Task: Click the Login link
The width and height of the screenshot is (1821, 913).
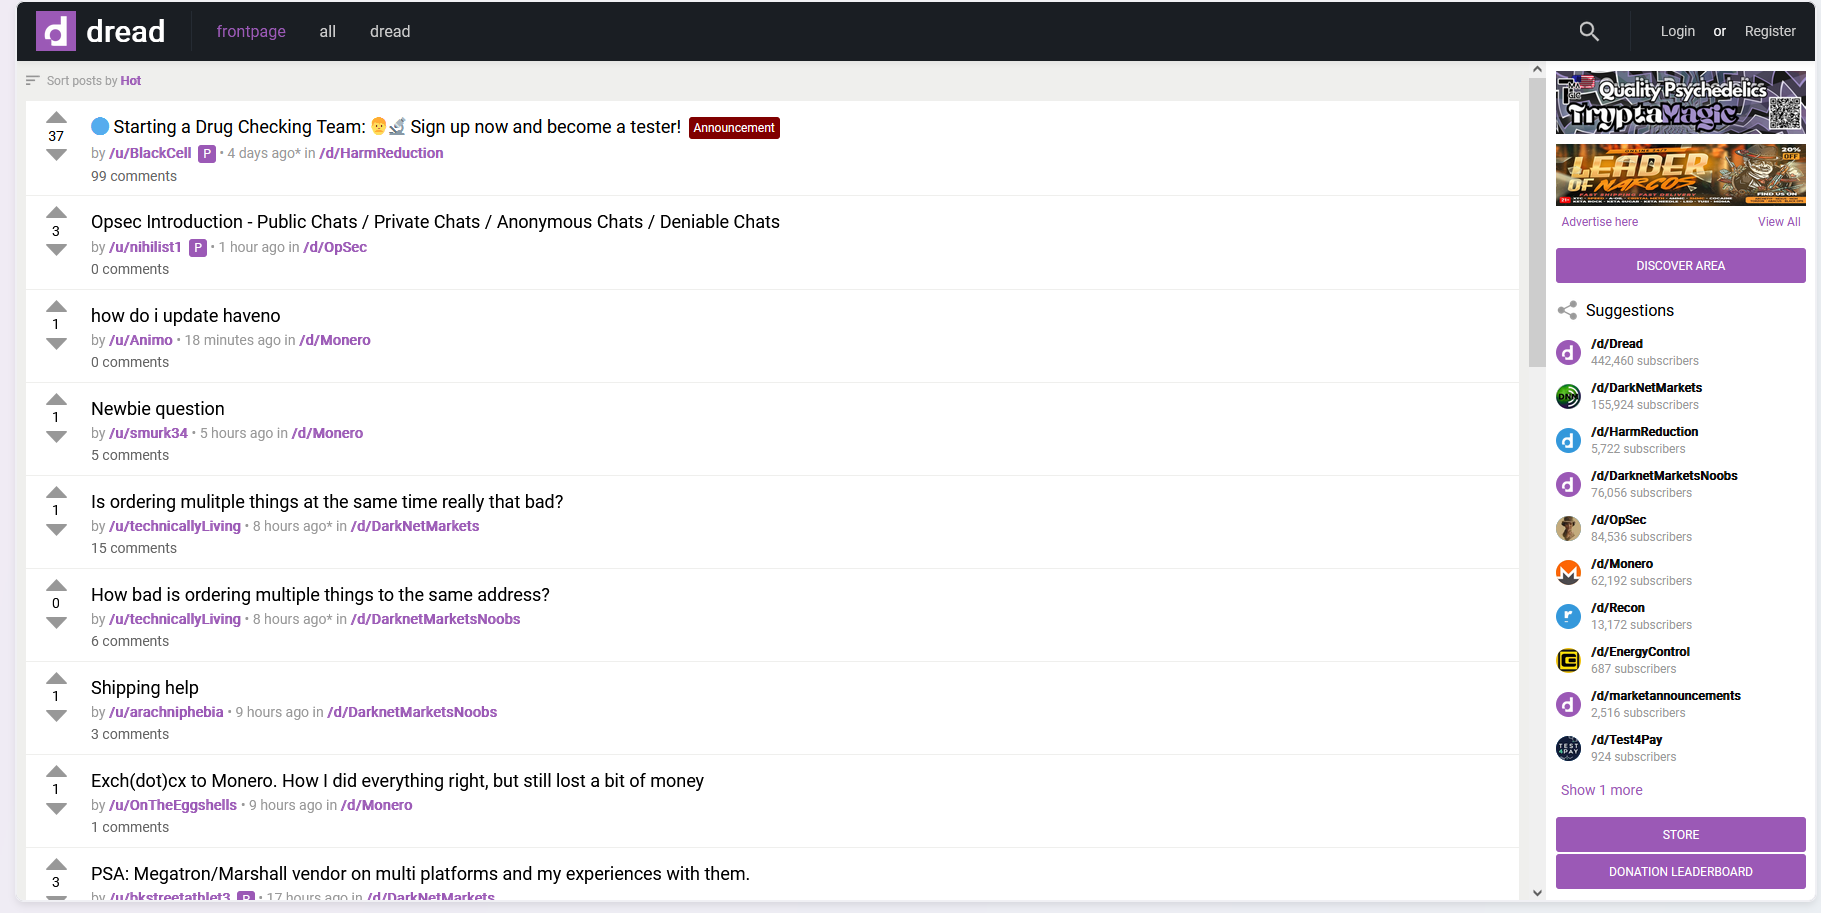Action: pos(1677,31)
